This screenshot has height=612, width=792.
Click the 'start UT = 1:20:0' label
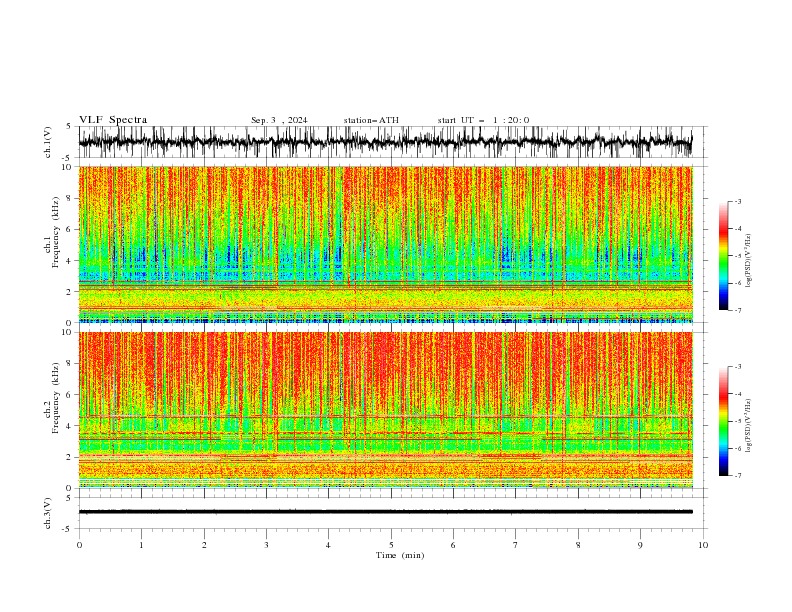[x=483, y=120]
